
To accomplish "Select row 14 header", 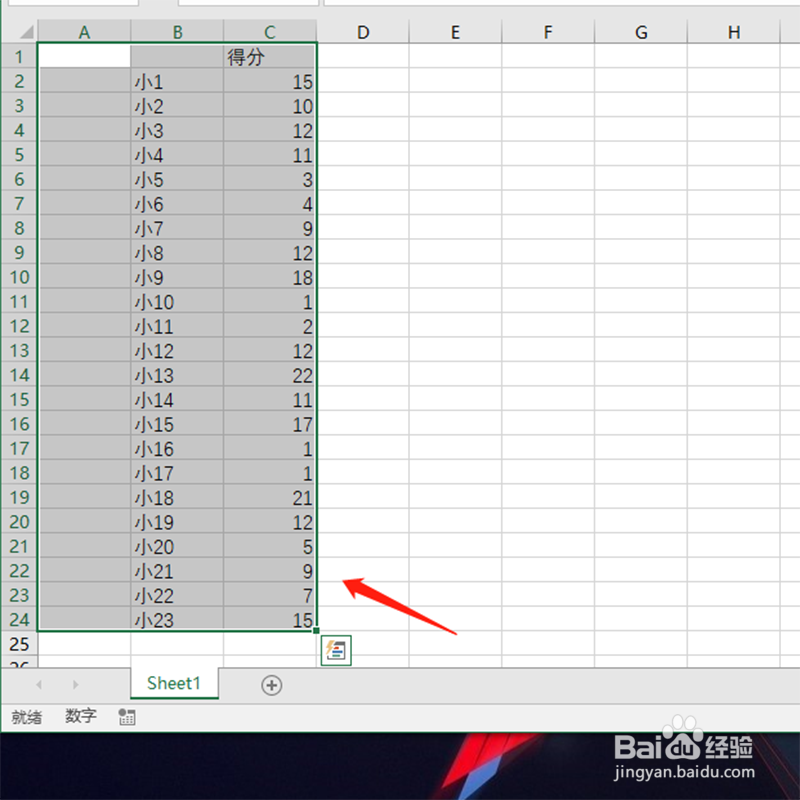I will point(19,374).
